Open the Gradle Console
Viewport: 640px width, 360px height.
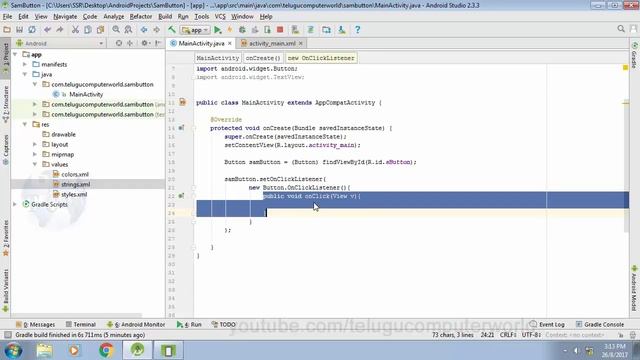[600, 324]
